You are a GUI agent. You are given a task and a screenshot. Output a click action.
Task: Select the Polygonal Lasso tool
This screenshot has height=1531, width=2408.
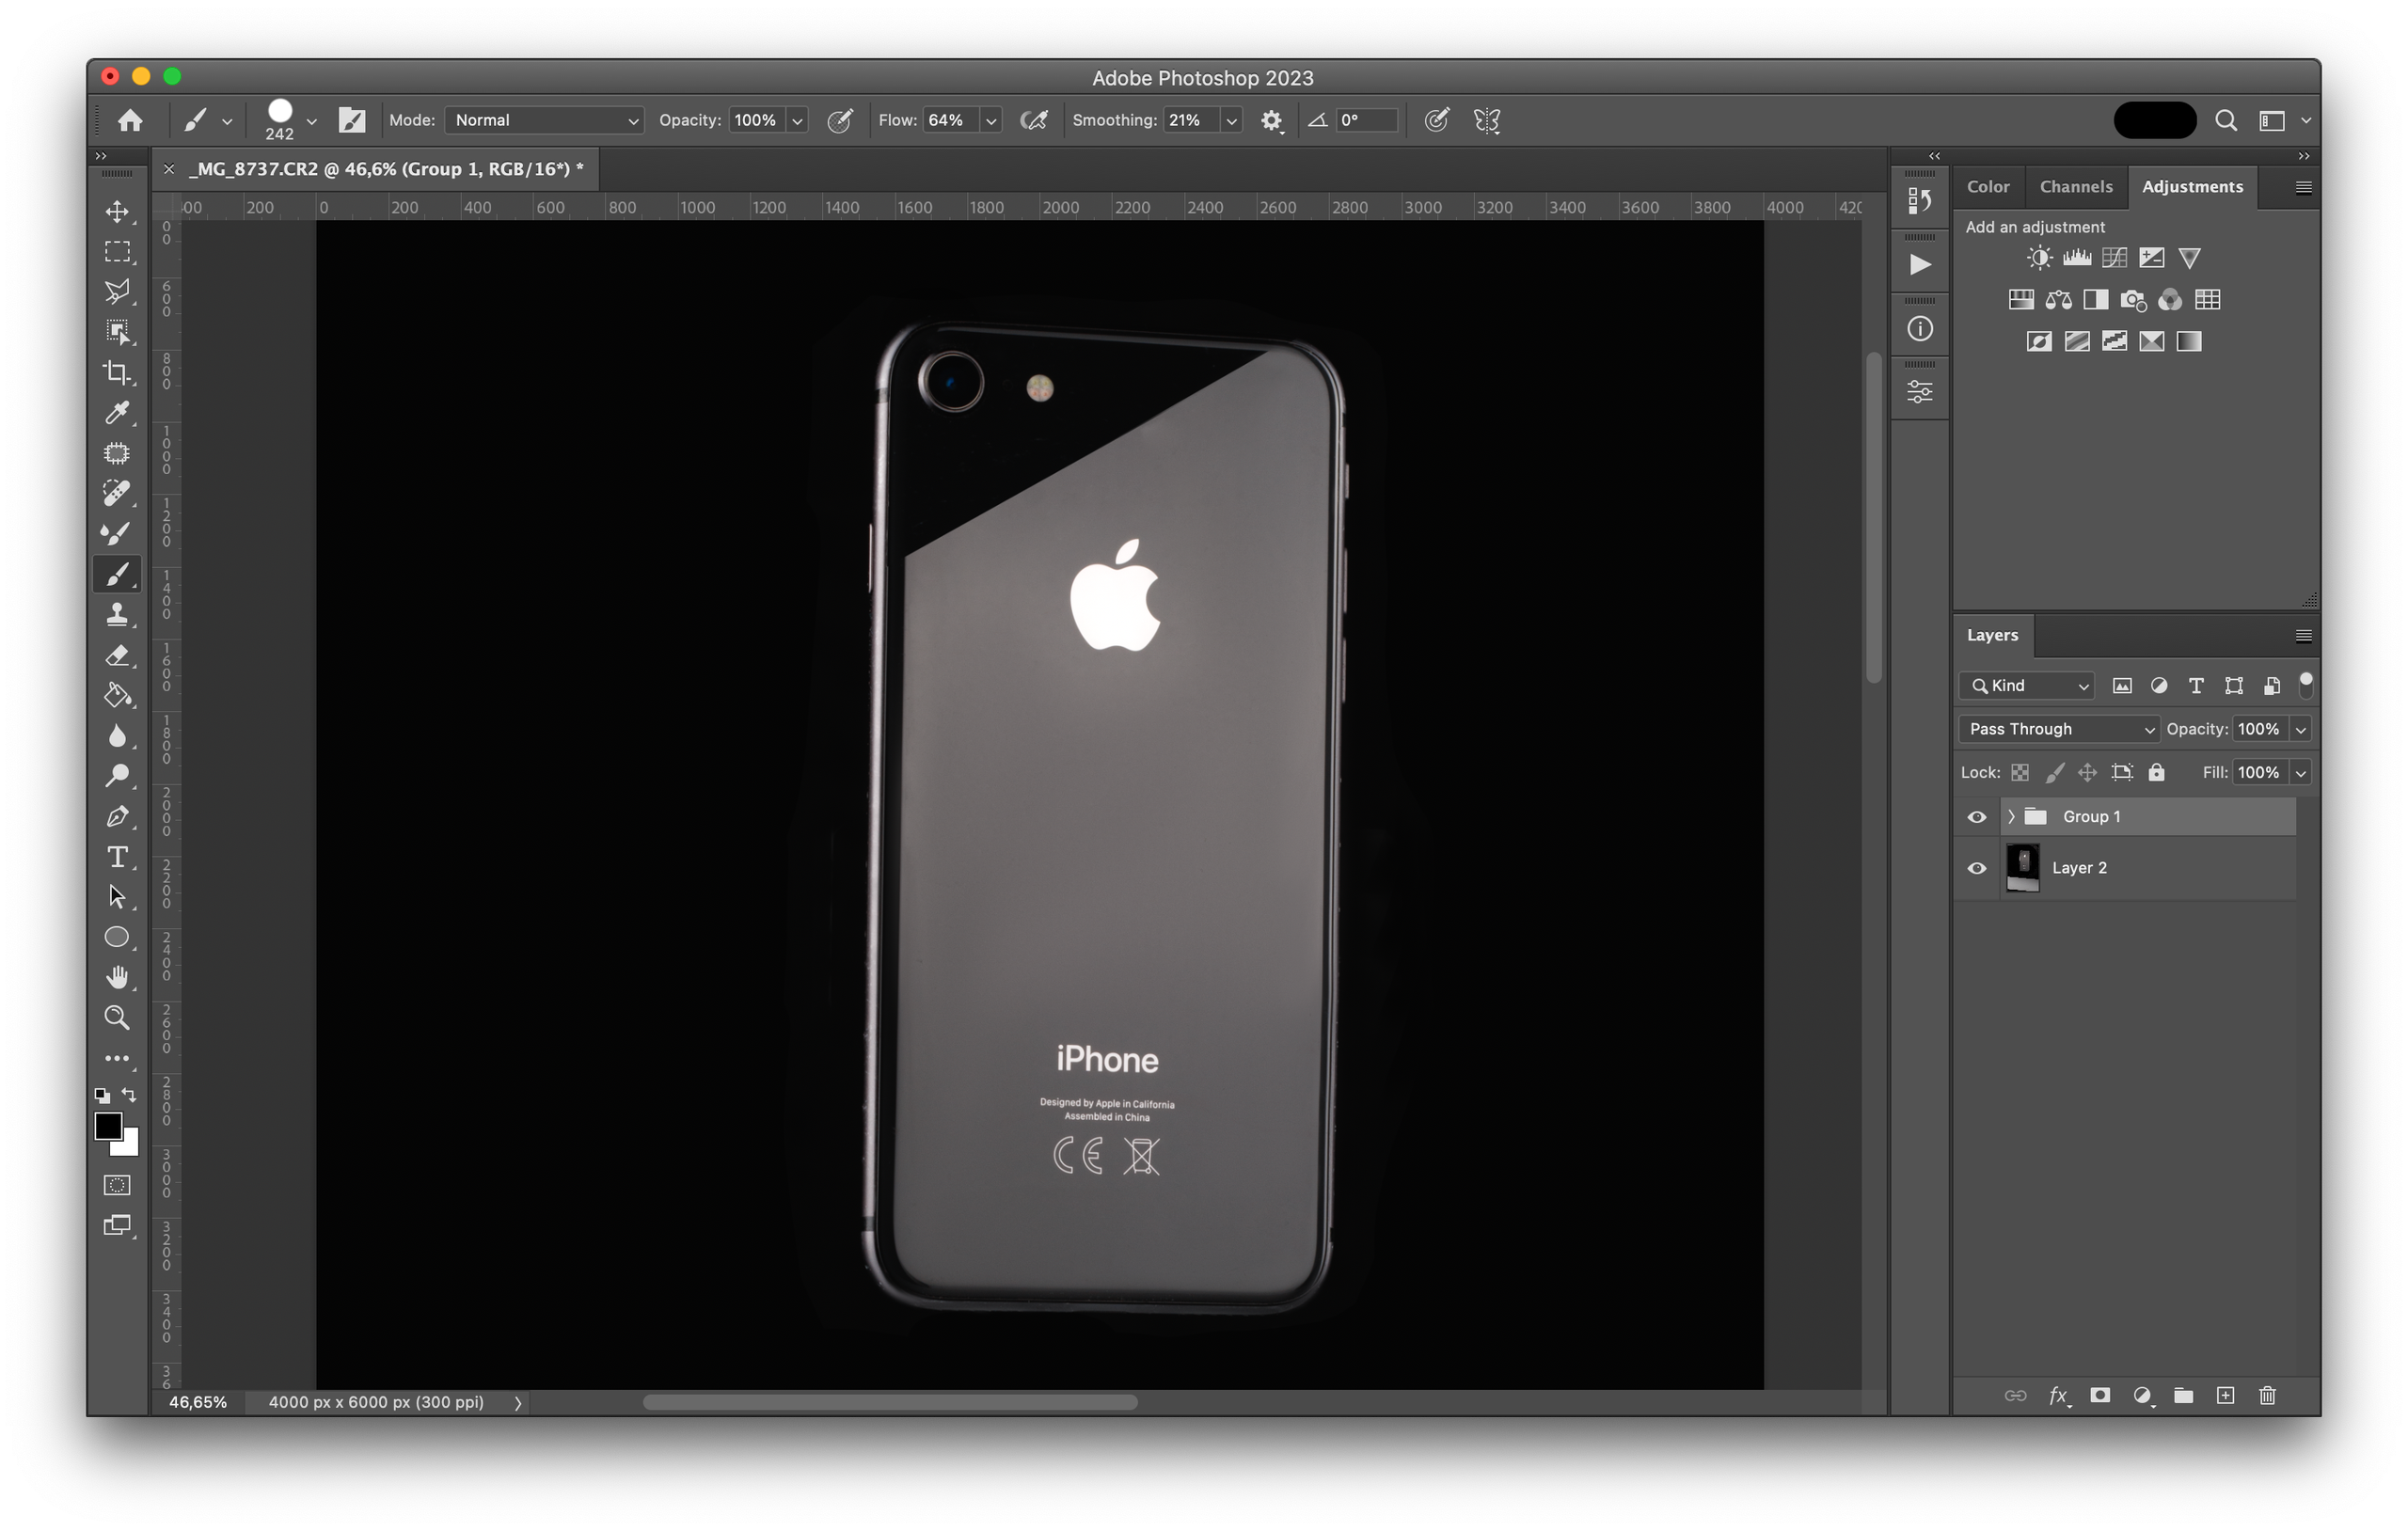point(117,291)
